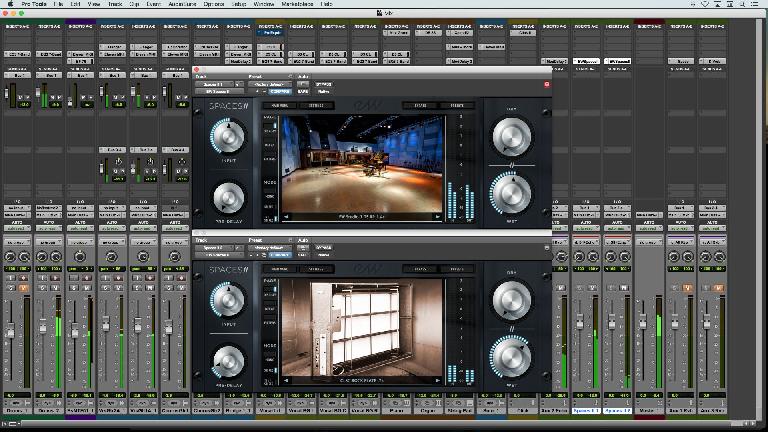
Task: Click the left pan knob on first mixer channel
Action: point(10,257)
